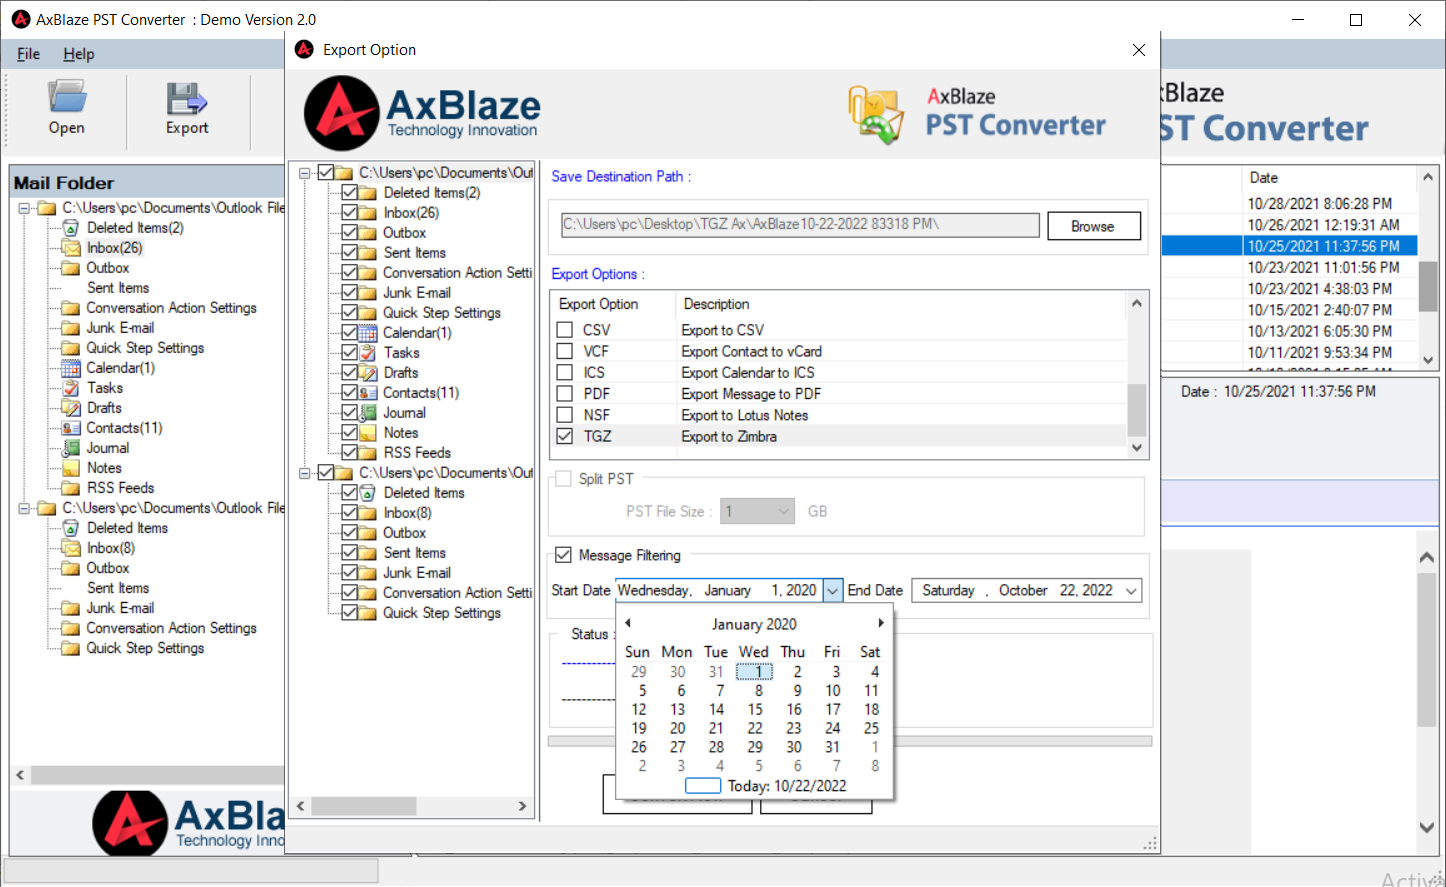1446x887 pixels.
Task: Collapse first PST node in export tree
Action: pos(305,173)
